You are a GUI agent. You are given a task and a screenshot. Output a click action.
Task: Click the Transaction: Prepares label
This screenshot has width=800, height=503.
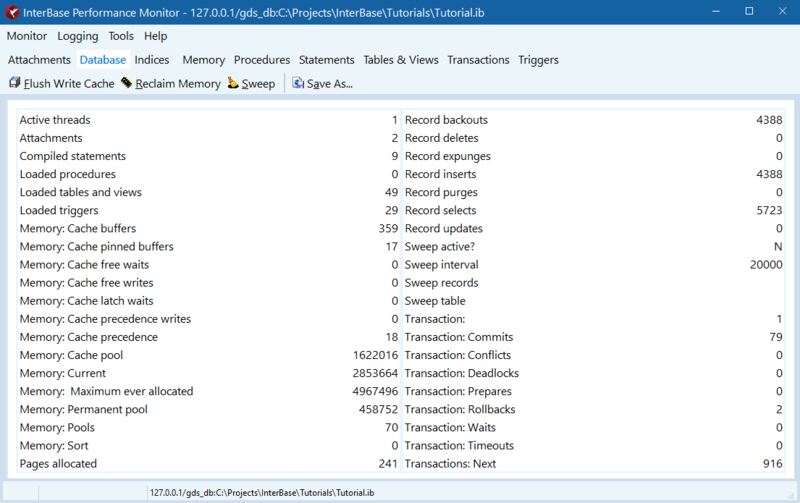458,391
